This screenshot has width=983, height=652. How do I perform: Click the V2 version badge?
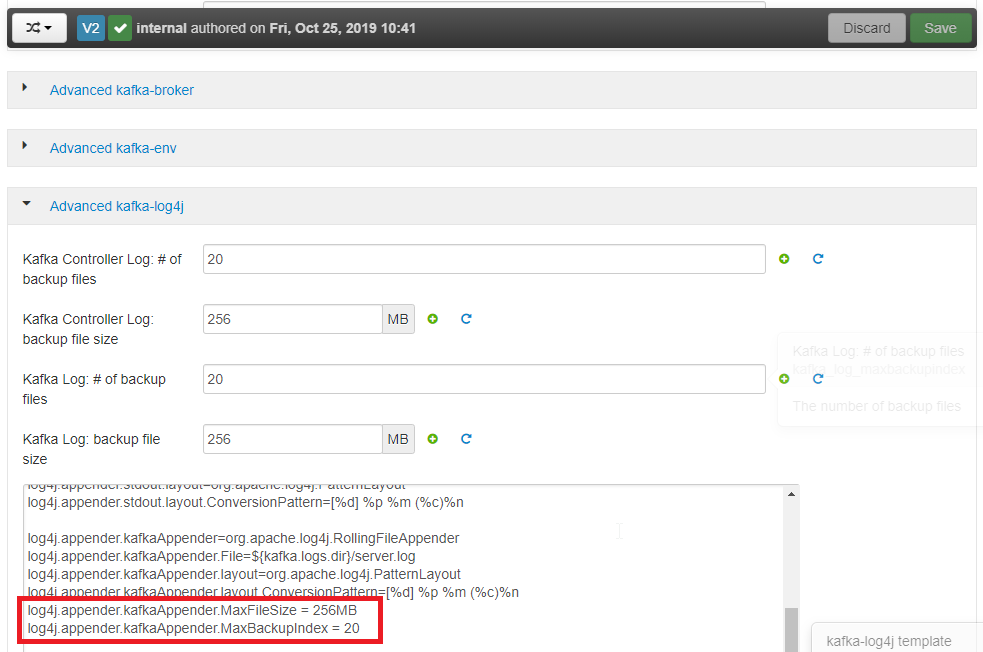click(91, 28)
